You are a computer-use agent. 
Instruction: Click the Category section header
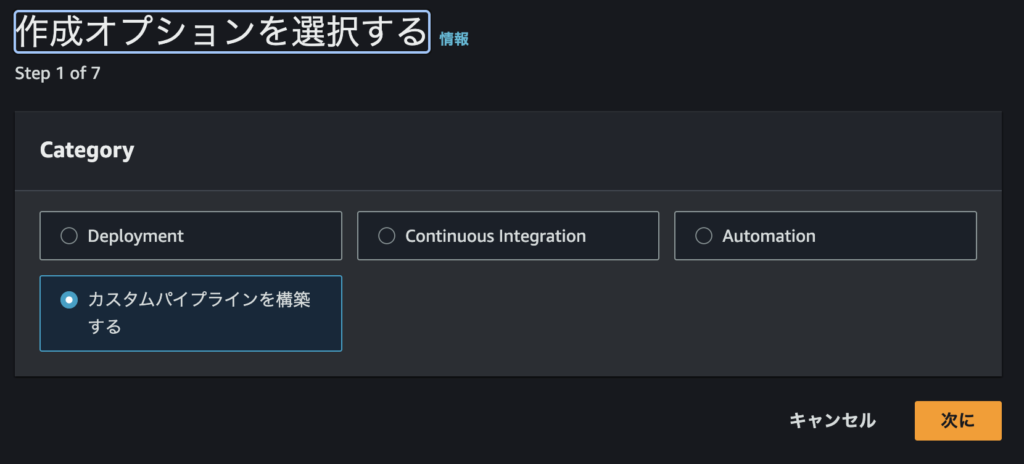[87, 150]
